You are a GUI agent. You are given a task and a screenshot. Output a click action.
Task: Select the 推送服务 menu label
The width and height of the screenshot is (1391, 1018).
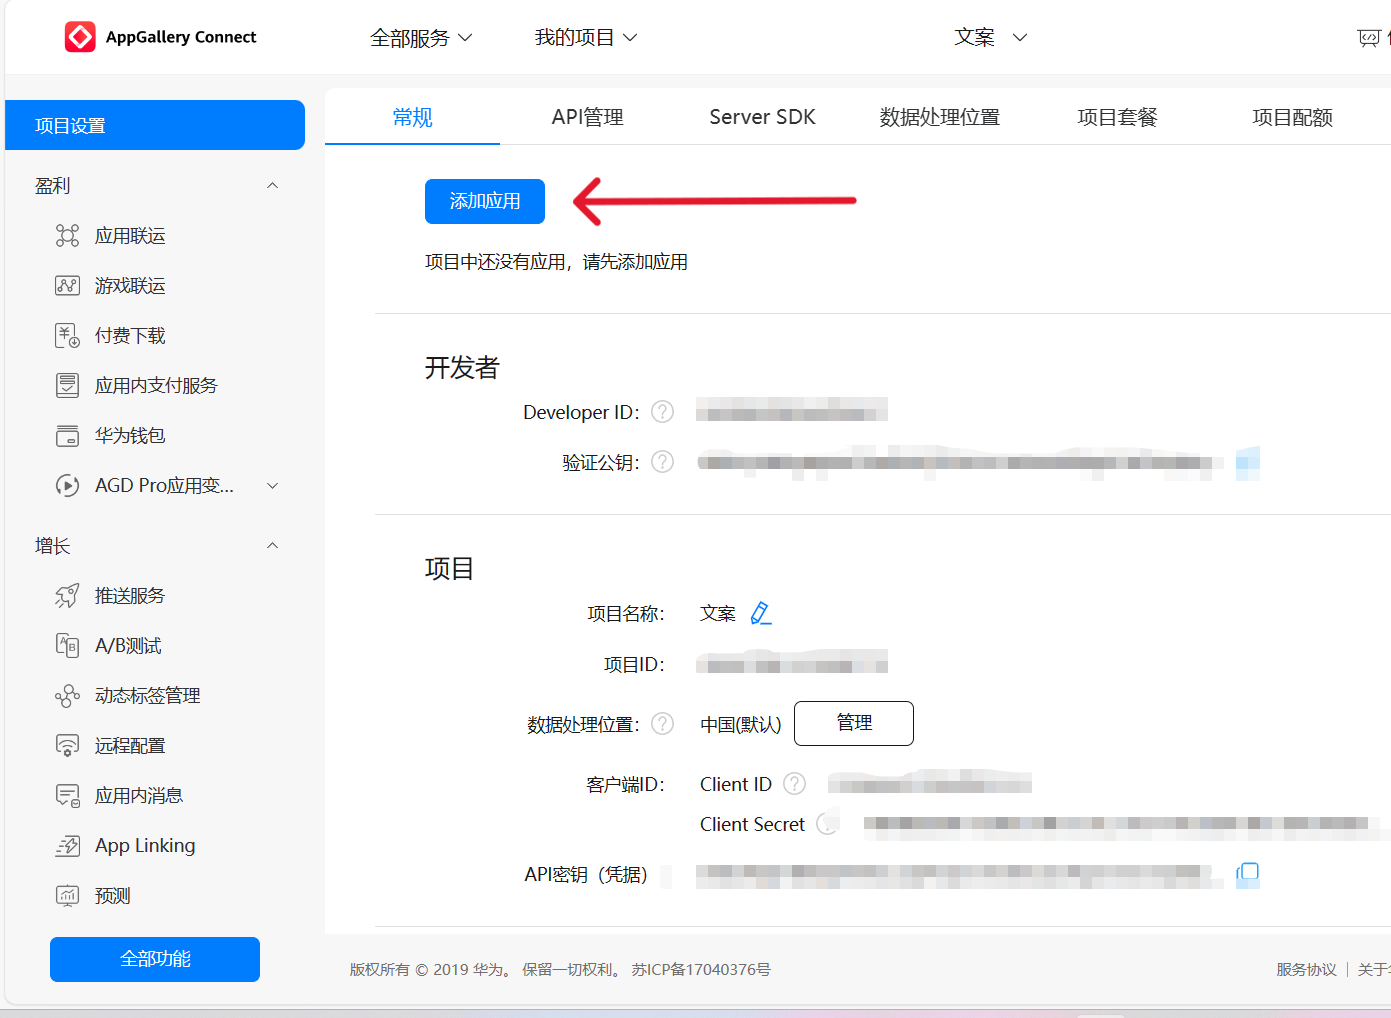pyautogui.click(x=130, y=596)
